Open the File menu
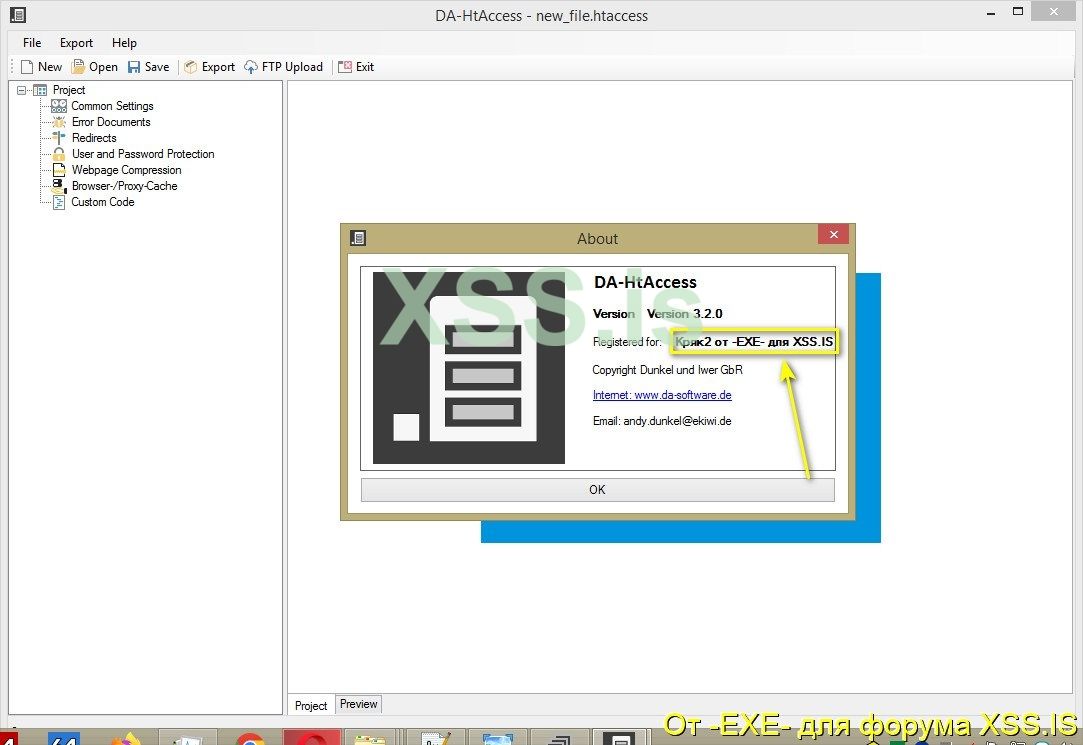The width and height of the screenshot is (1083, 745). (x=32, y=43)
